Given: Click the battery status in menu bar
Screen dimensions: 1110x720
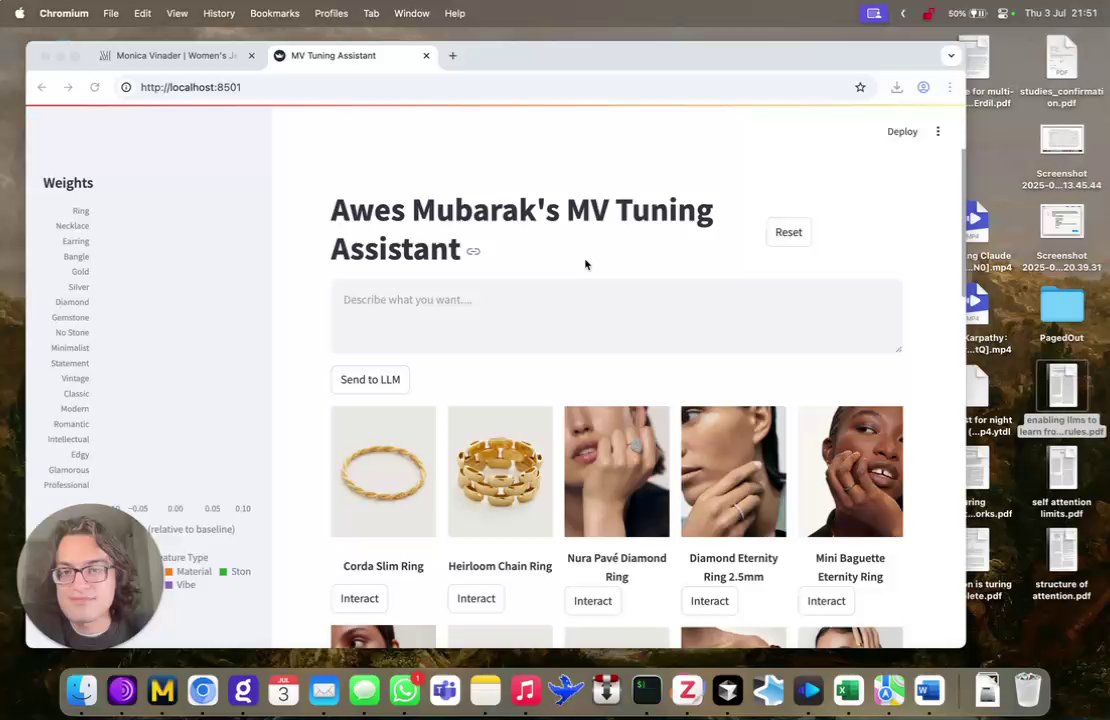Looking at the screenshot, I should pyautogui.click(x=968, y=13).
